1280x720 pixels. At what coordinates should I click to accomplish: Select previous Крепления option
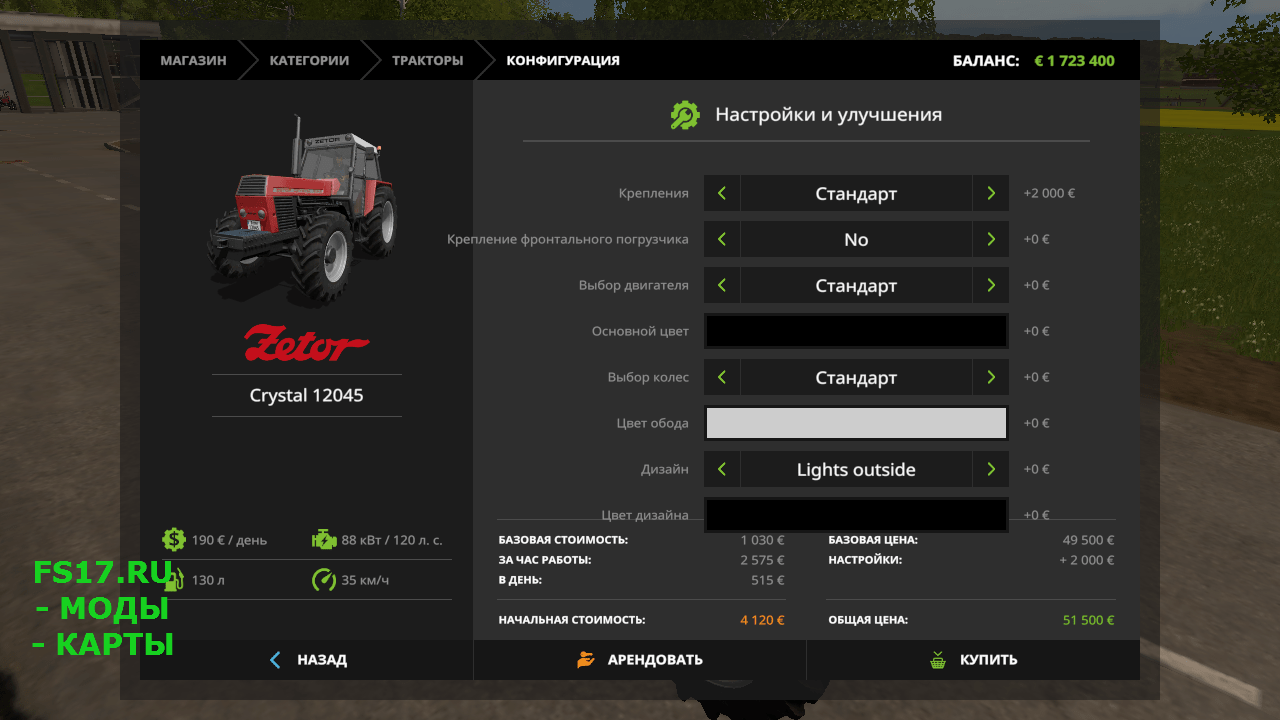(722, 193)
